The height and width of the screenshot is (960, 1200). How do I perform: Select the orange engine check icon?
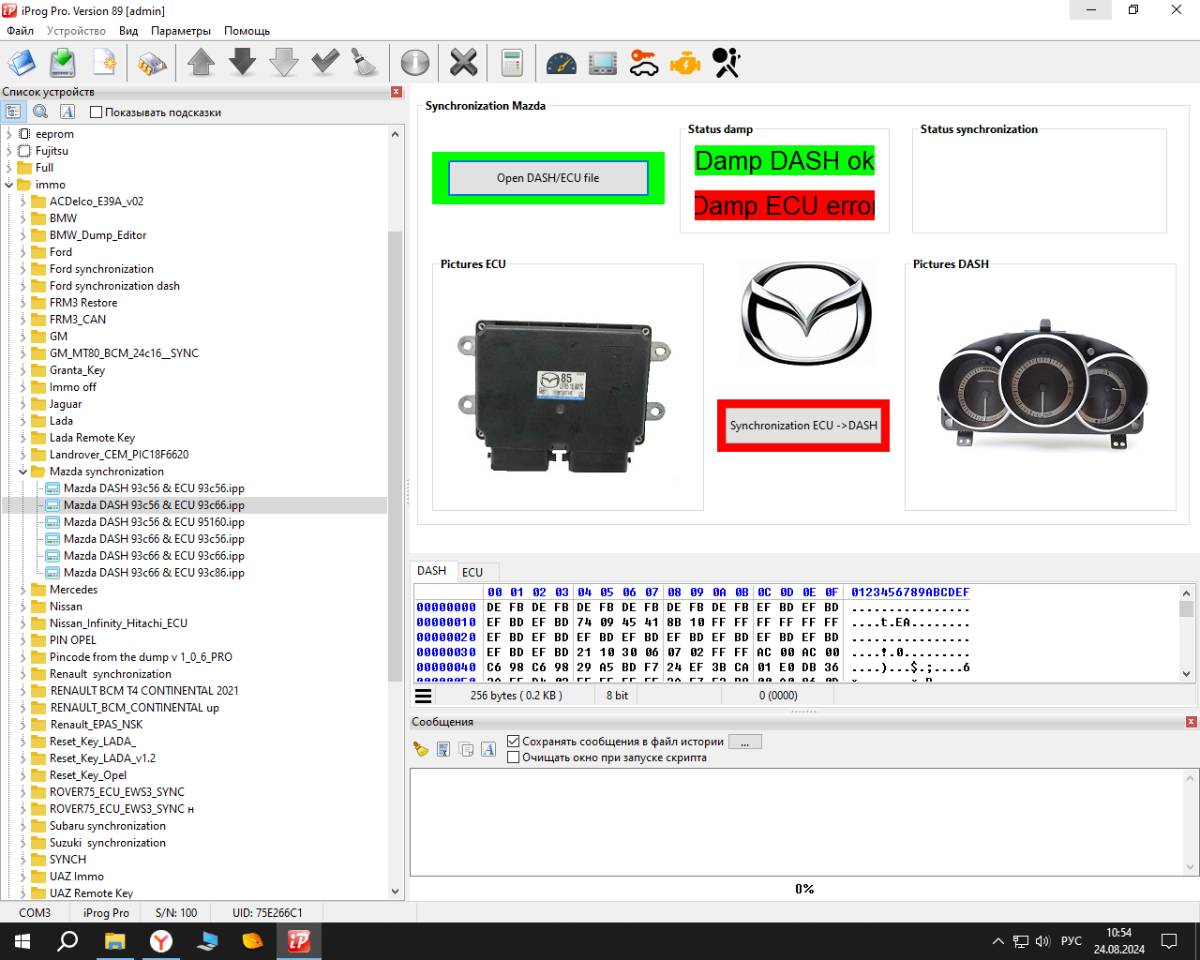click(685, 63)
